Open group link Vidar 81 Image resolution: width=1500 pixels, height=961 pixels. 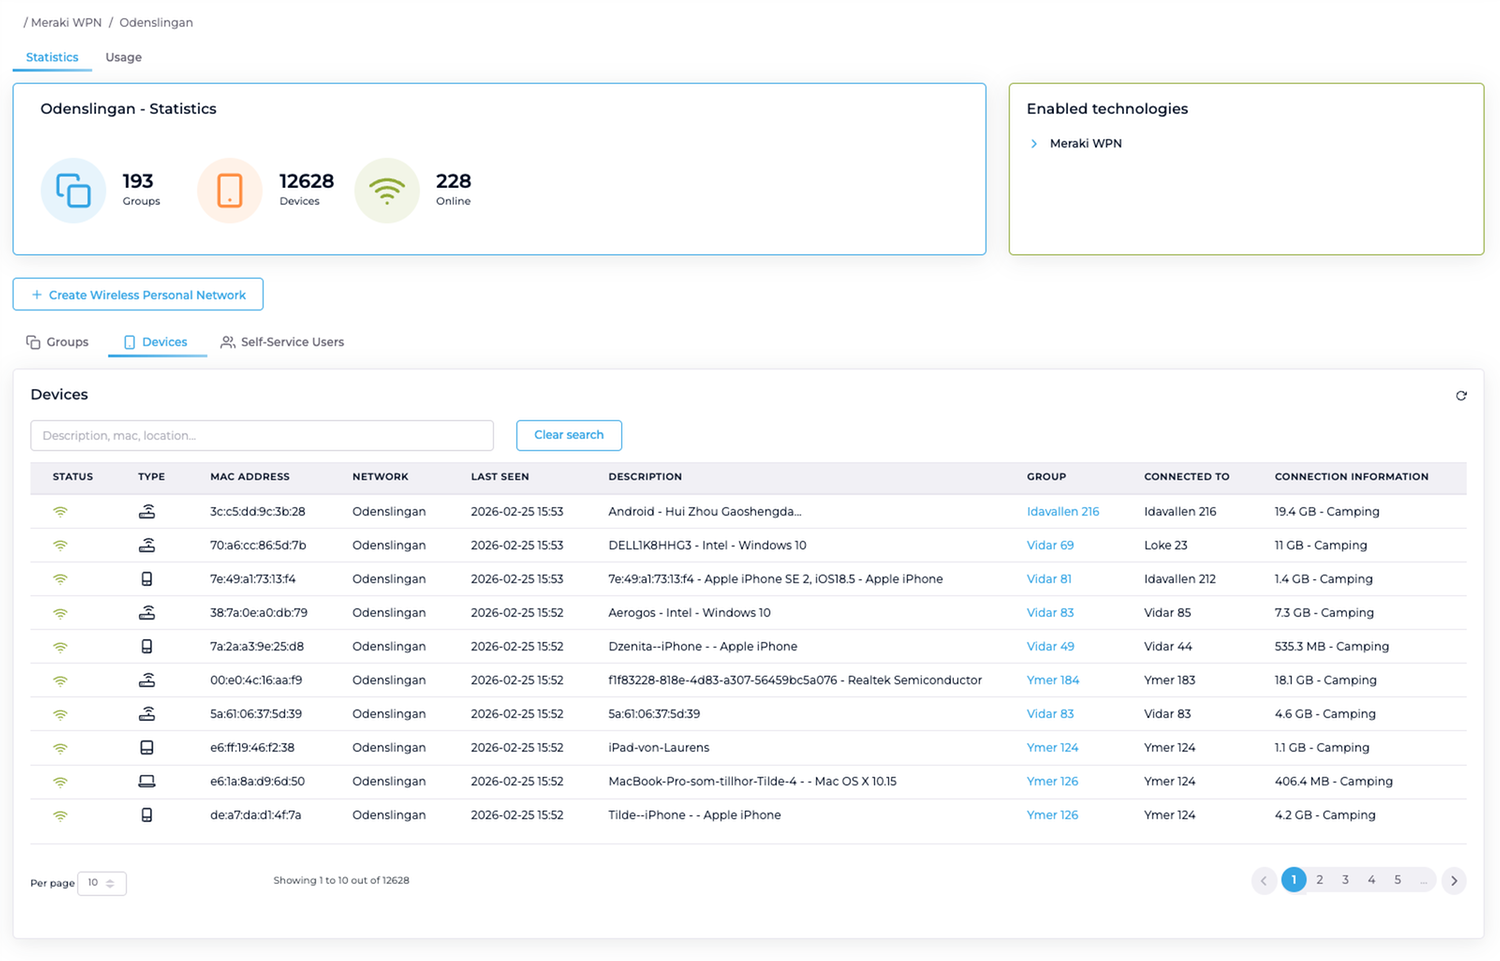pyautogui.click(x=1049, y=579)
